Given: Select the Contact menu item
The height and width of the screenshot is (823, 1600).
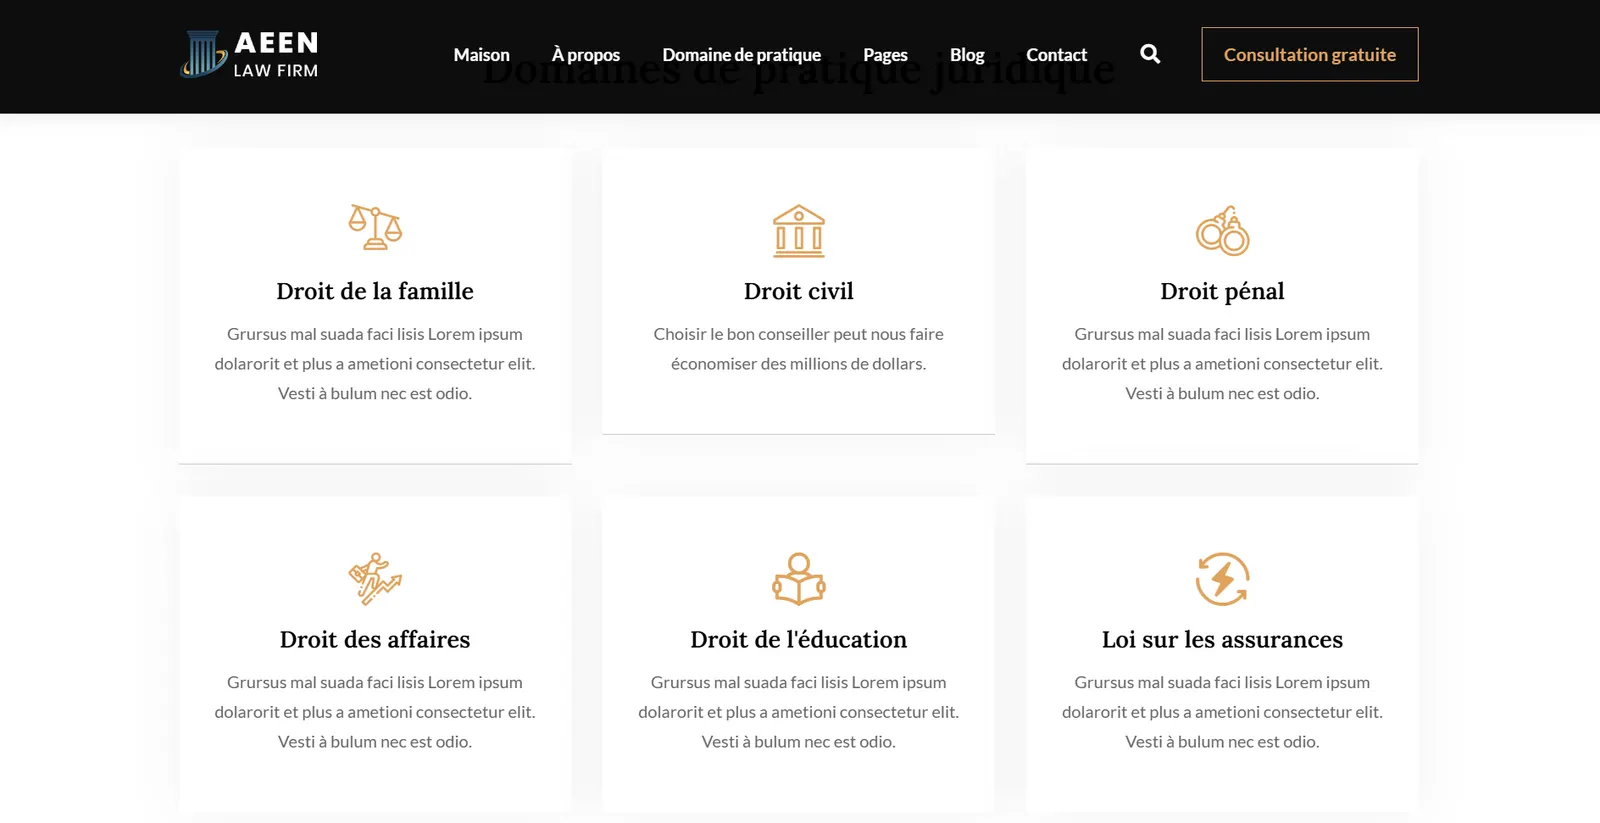Looking at the screenshot, I should point(1056,55).
